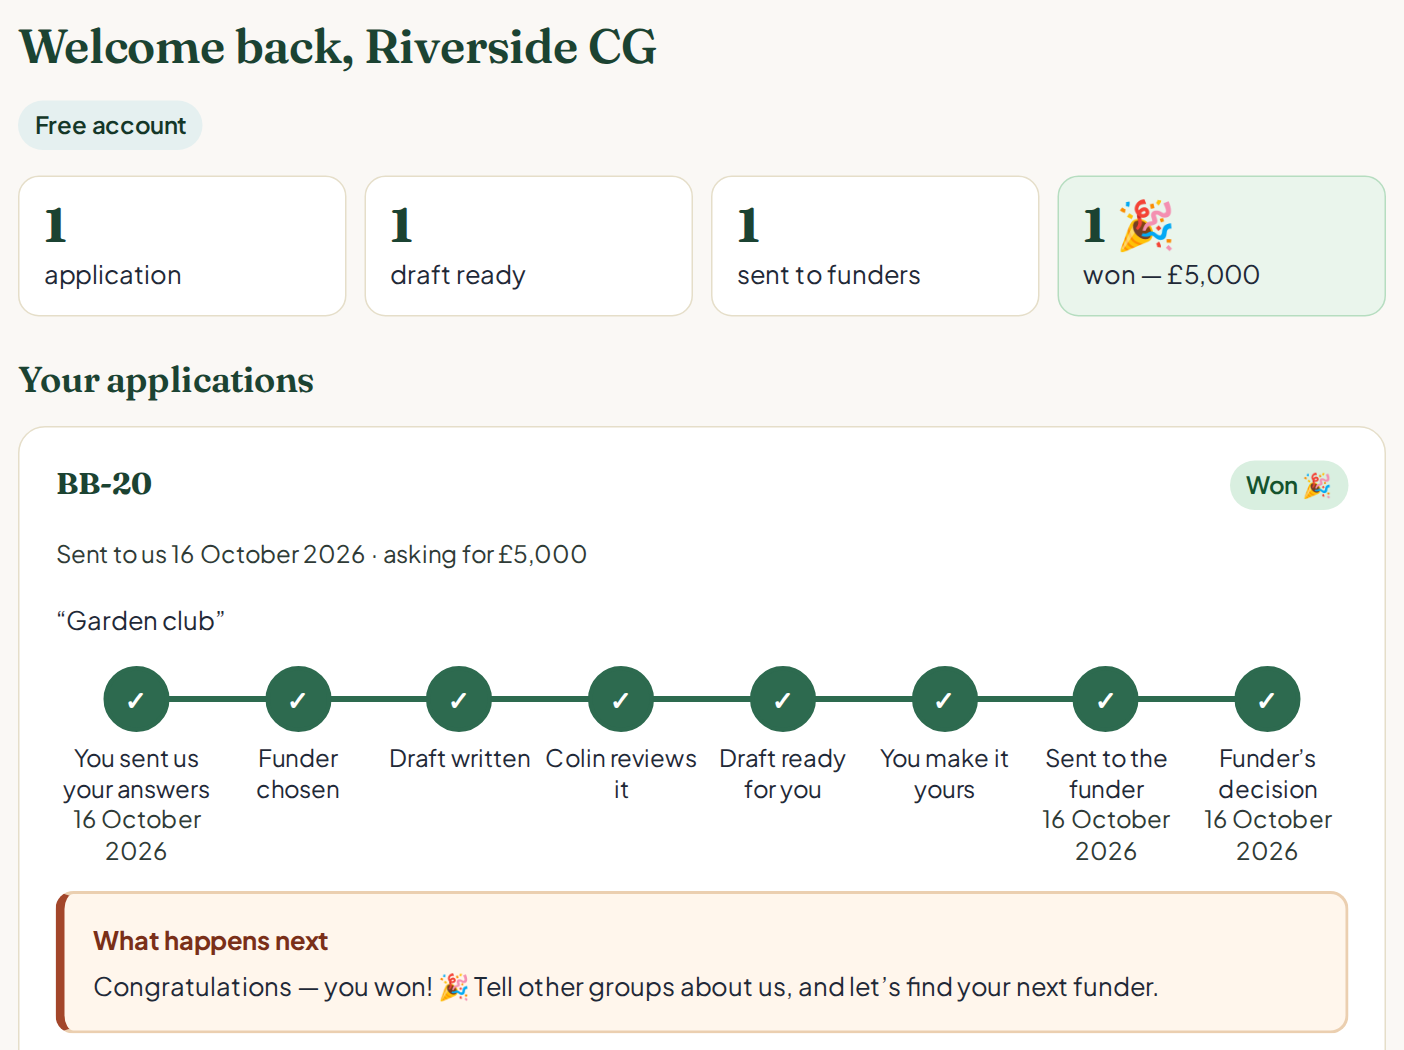Screen dimensions: 1404x1050
Task: Click the party popper in the Won badge
Action: coord(1317,485)
